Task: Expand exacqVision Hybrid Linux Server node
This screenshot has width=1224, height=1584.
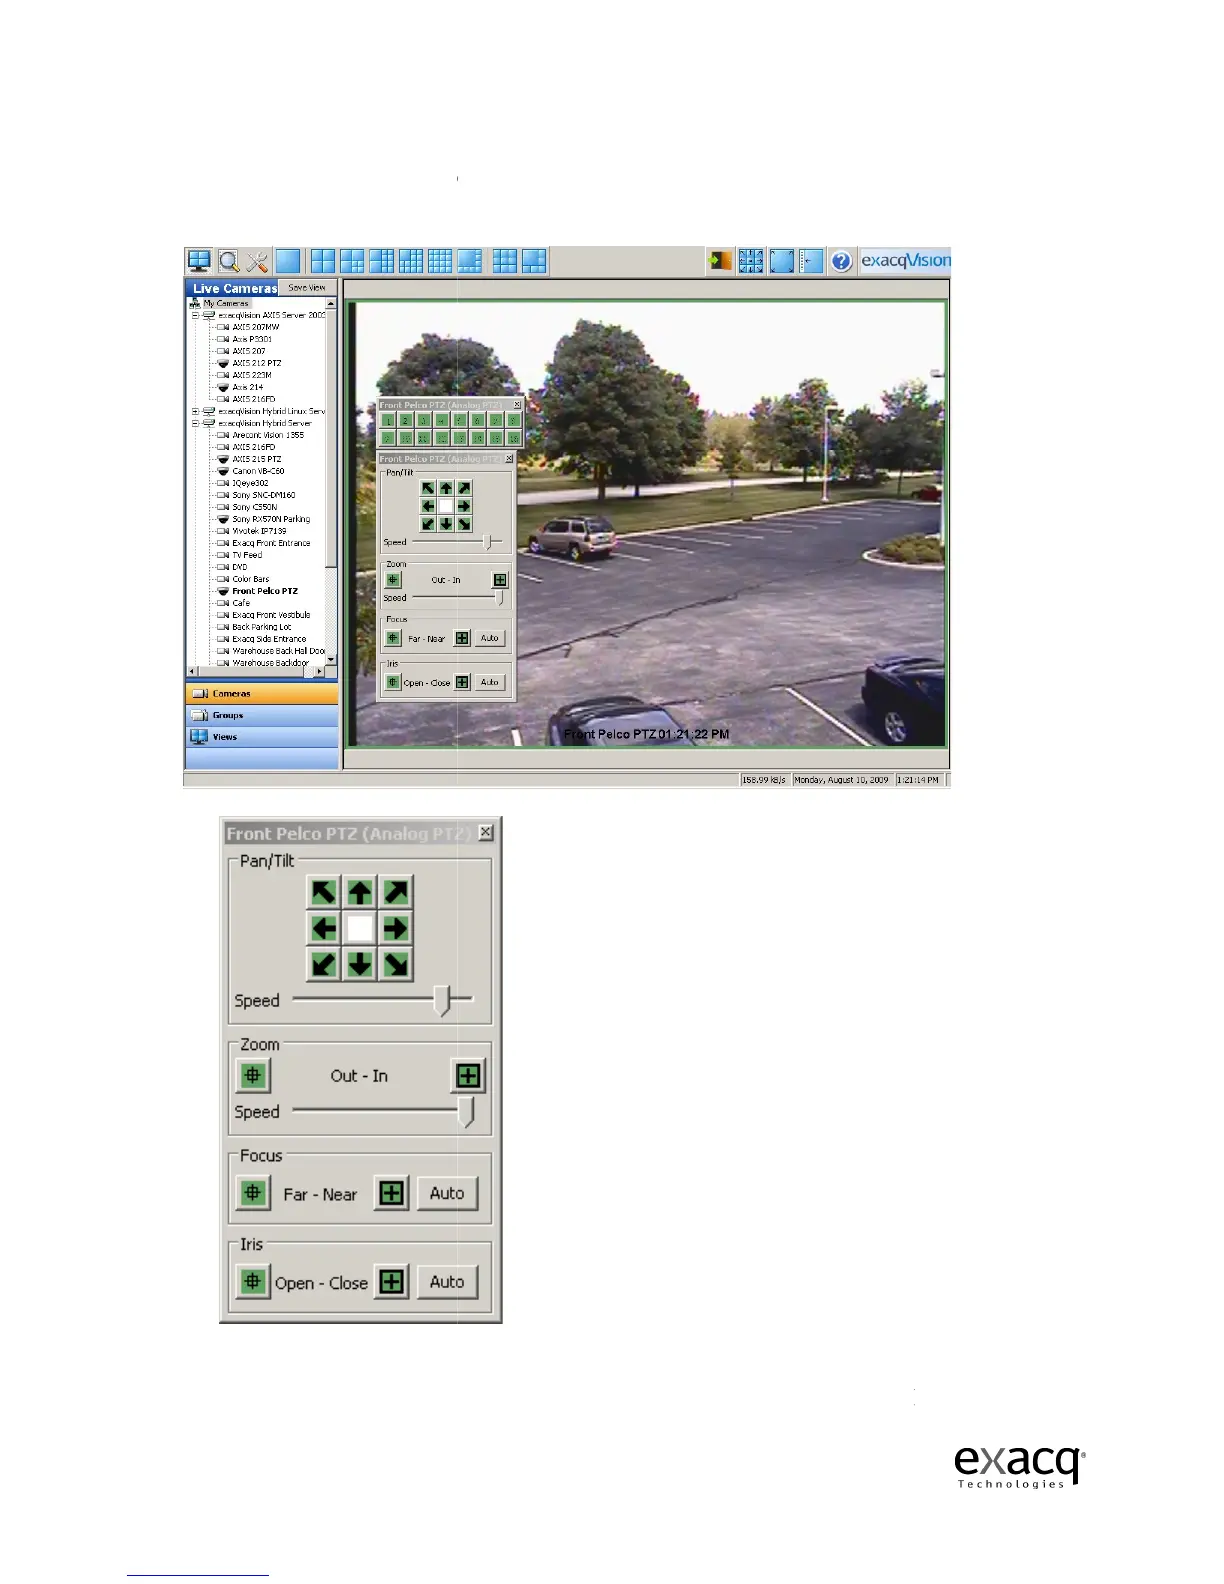Action: click(196, 411)
